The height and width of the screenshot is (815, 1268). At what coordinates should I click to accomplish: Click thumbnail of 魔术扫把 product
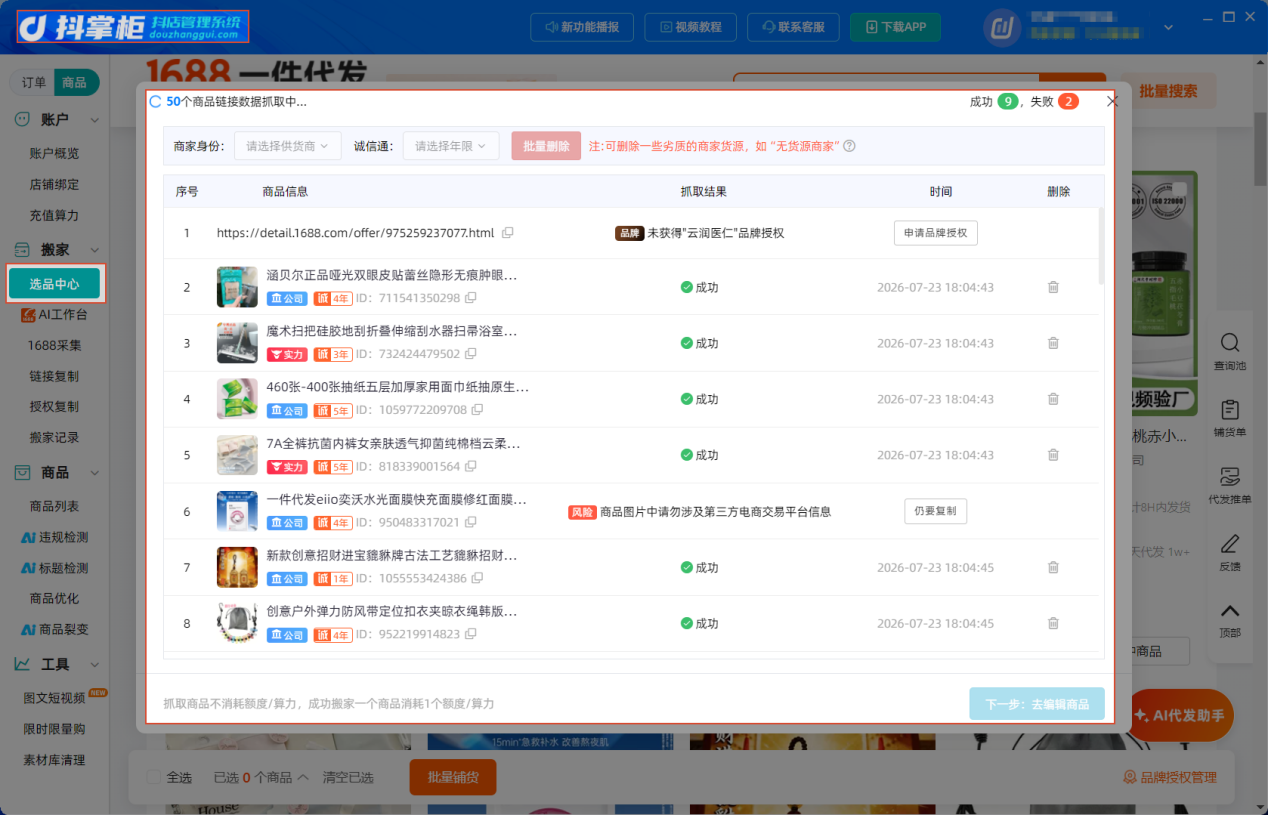click(237, 343)
